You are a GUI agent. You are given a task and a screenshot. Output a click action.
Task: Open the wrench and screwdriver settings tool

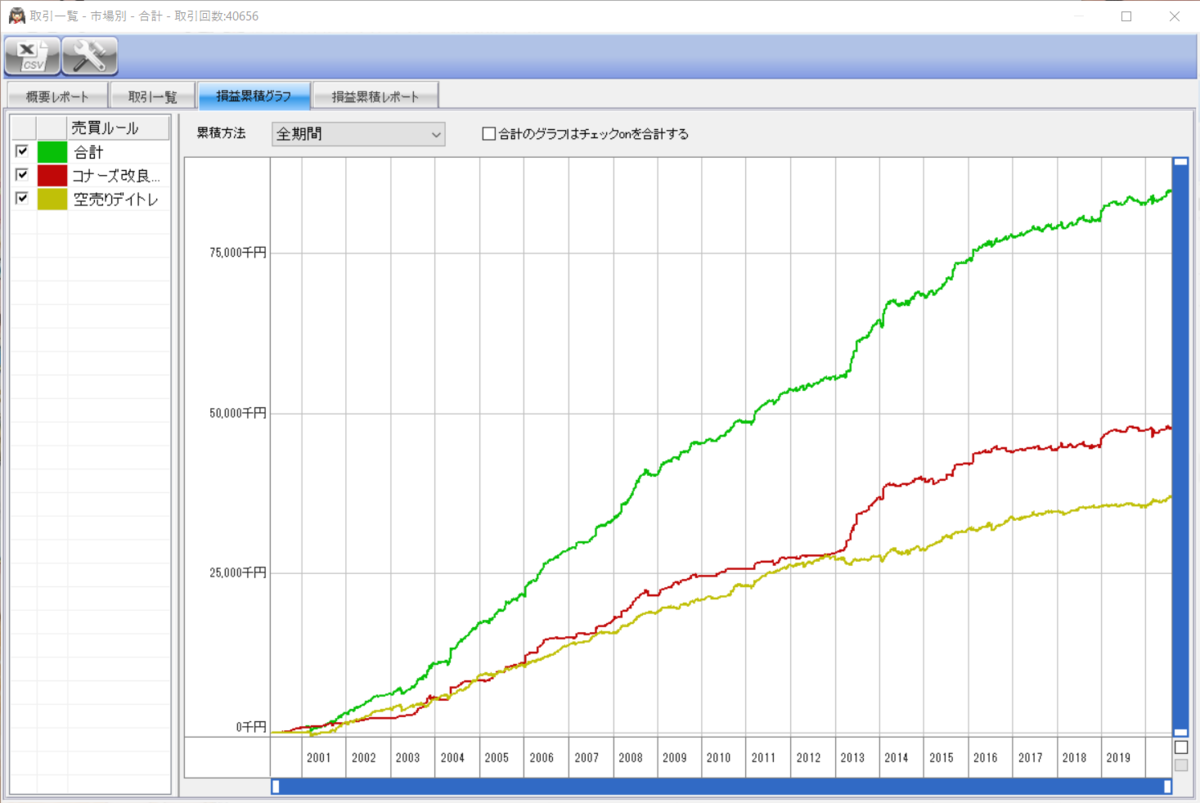pyautogui.click(x=90, y=56)
